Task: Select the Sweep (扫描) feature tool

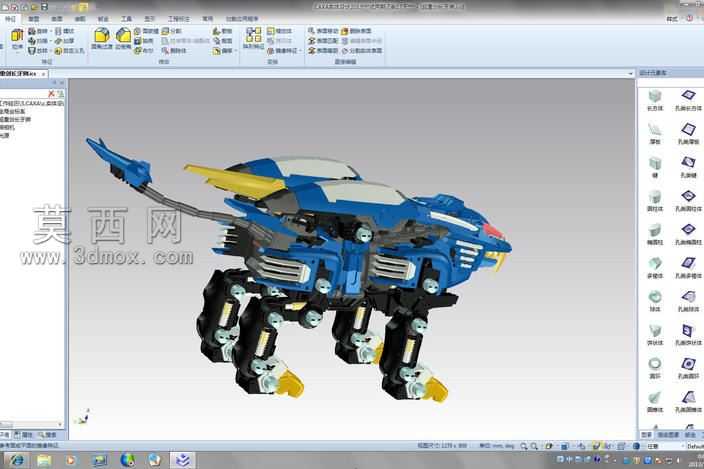Action: coord(38,41)
